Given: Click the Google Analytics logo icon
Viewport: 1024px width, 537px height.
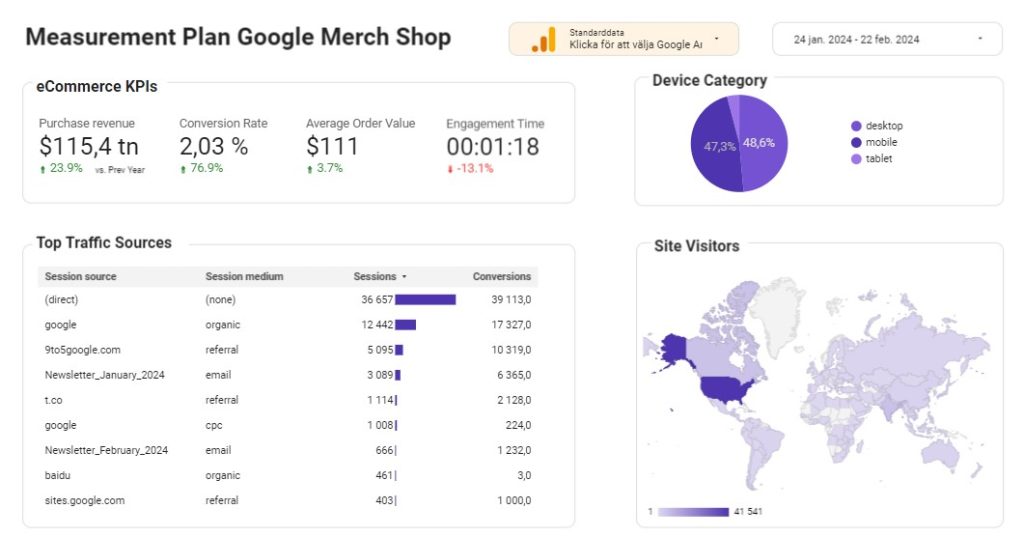Looking at the screenshot, I should pos(543,40).
